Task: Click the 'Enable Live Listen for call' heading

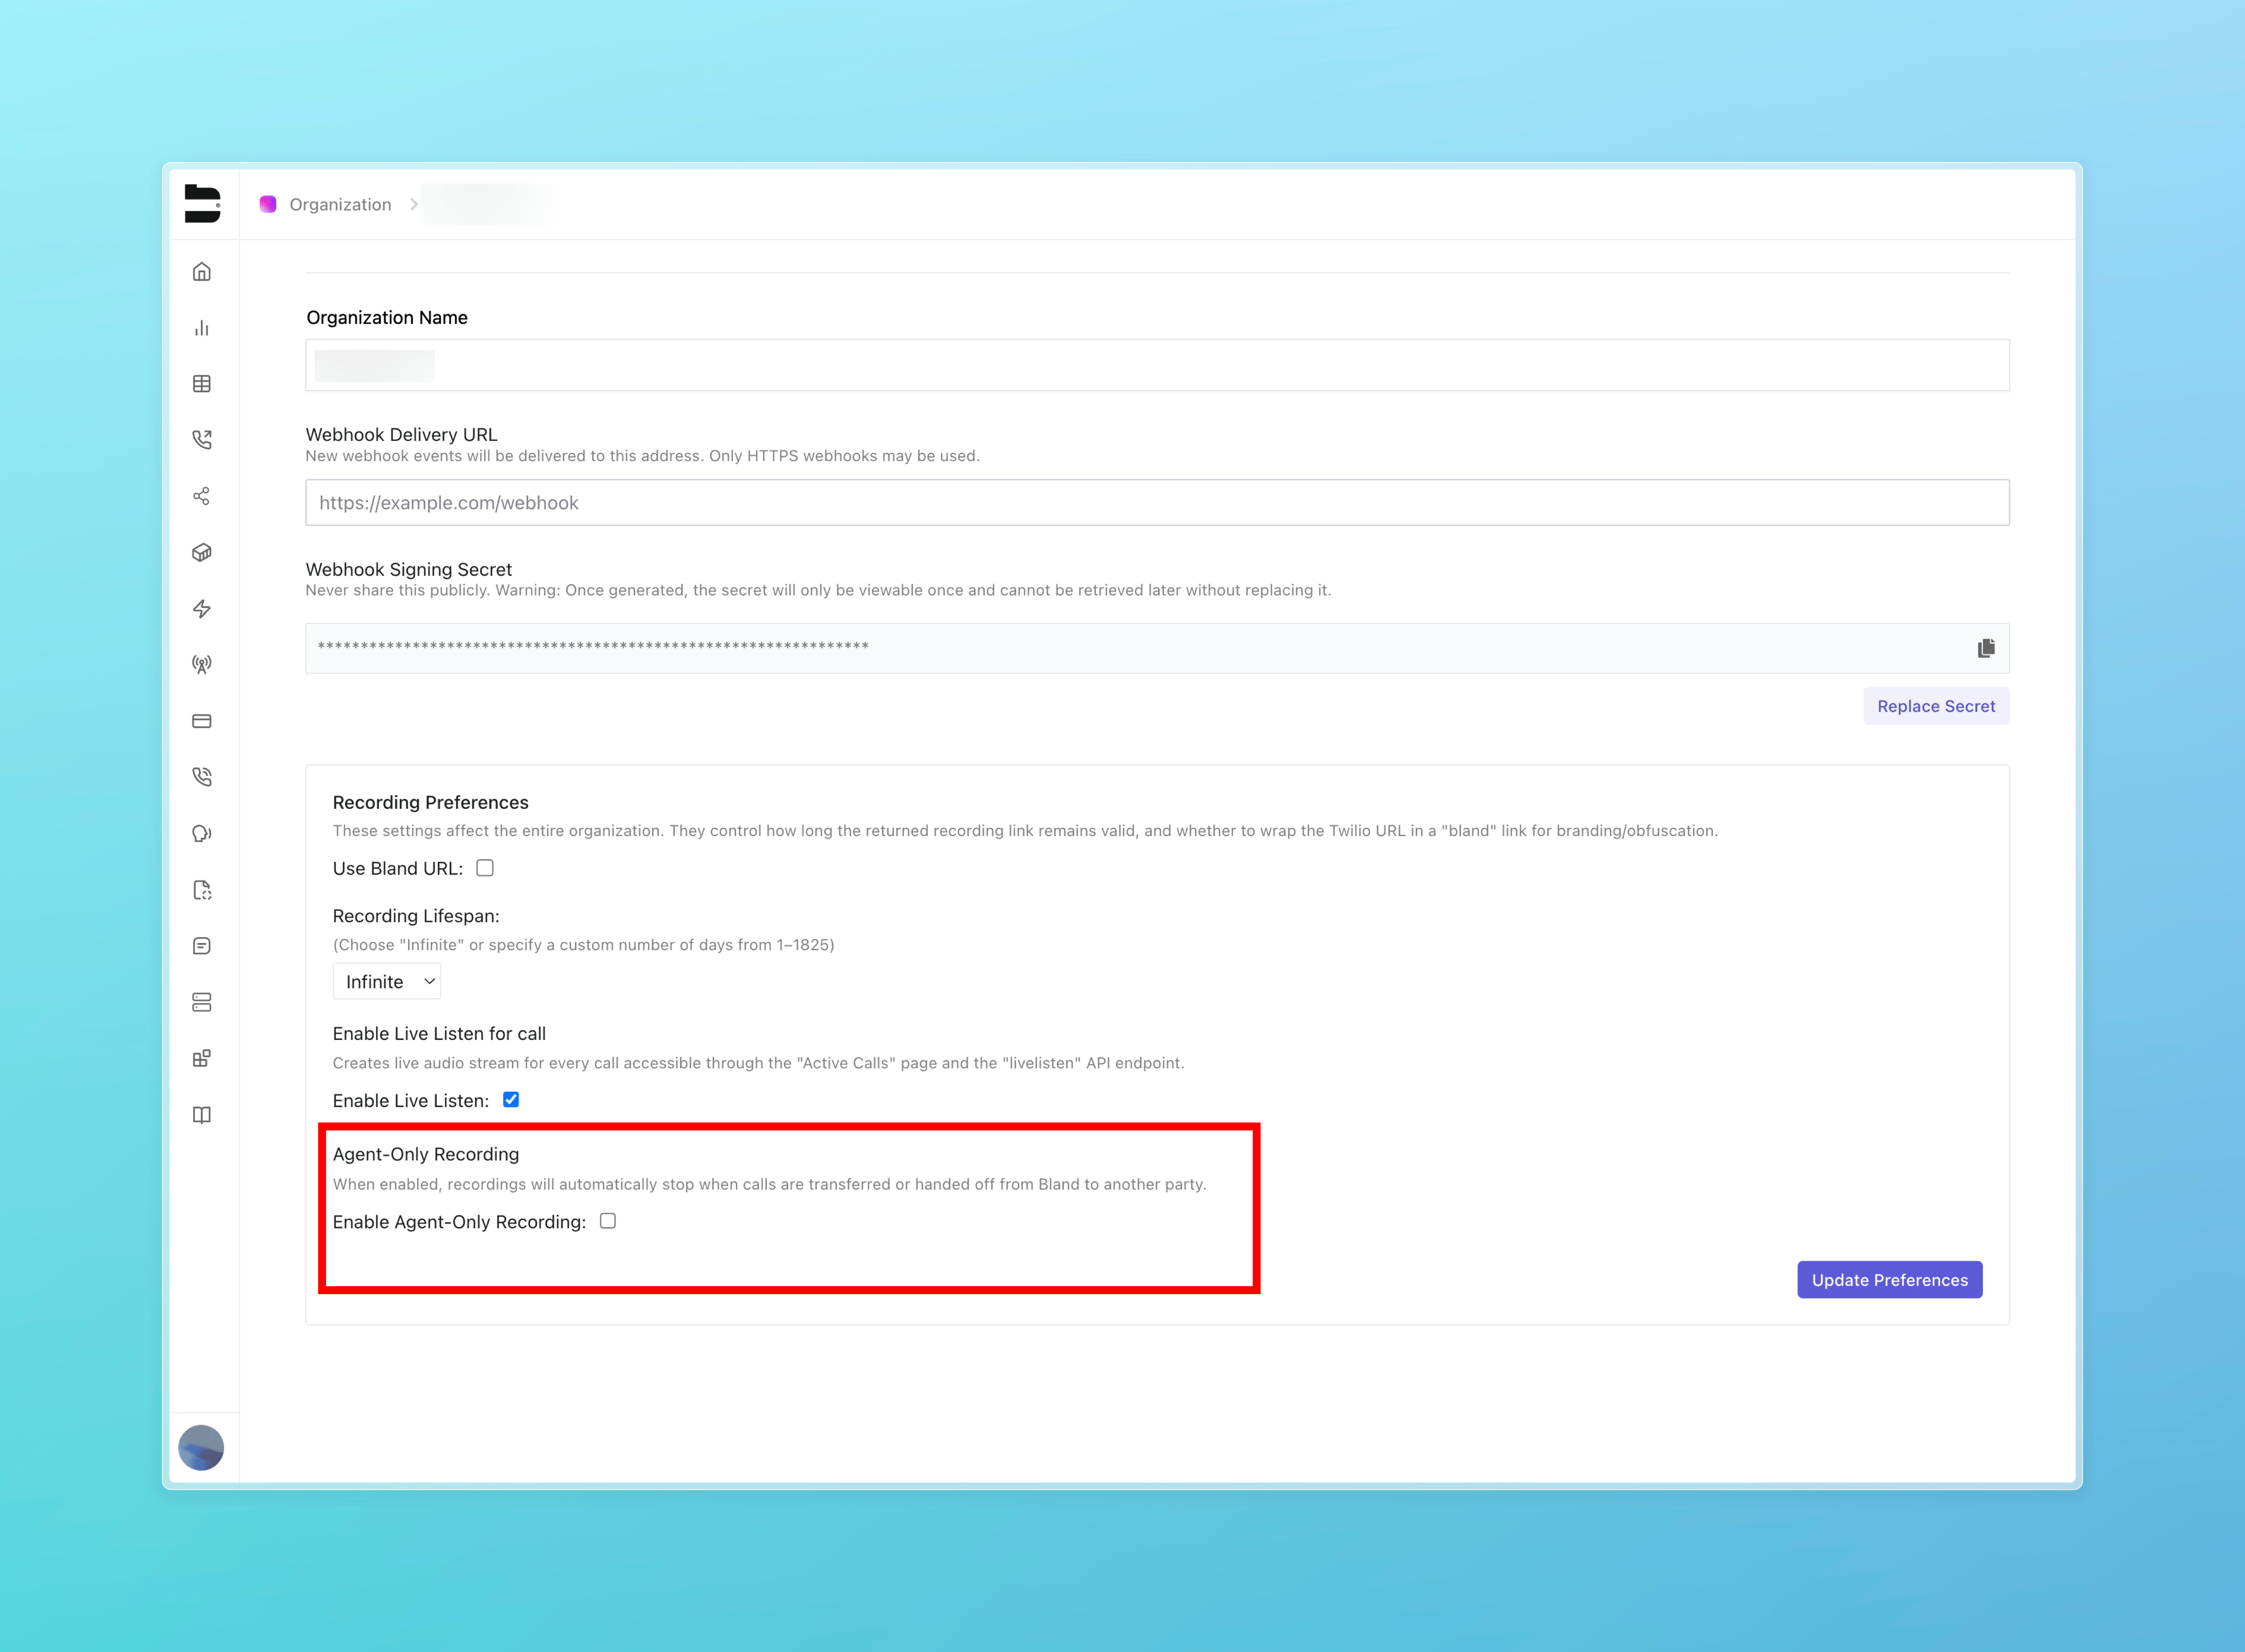Action: click(439, 1034)
